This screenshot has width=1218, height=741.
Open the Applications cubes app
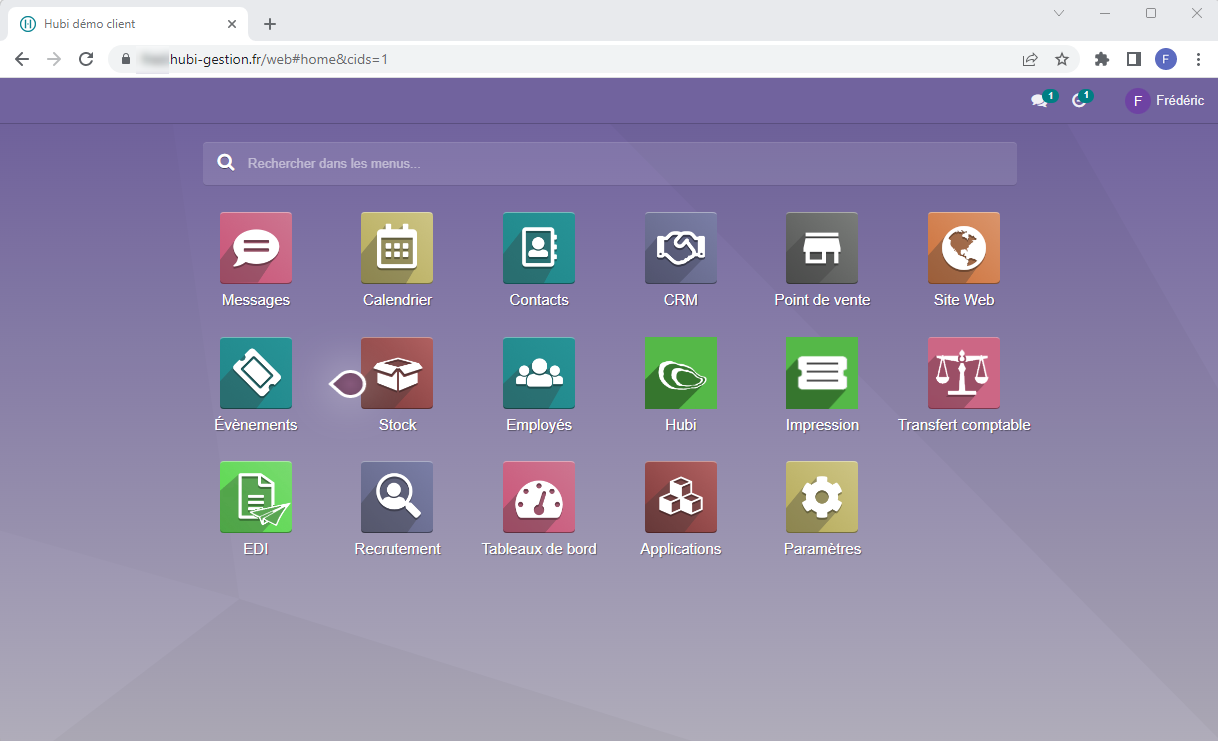(x=681, y=497)
